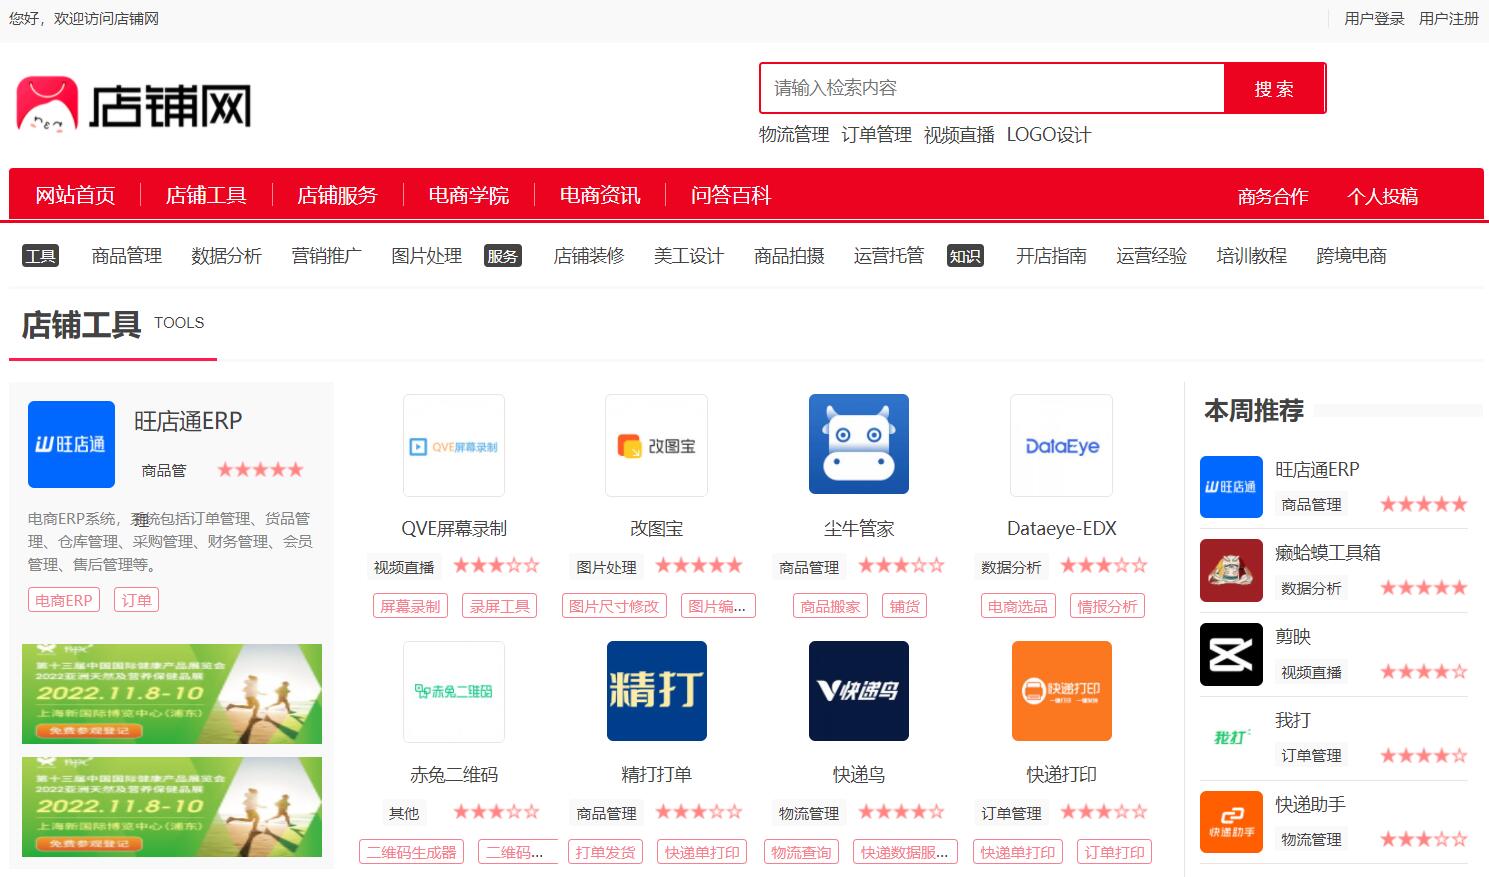Click the 店铺网 logo

pos(134,105)
